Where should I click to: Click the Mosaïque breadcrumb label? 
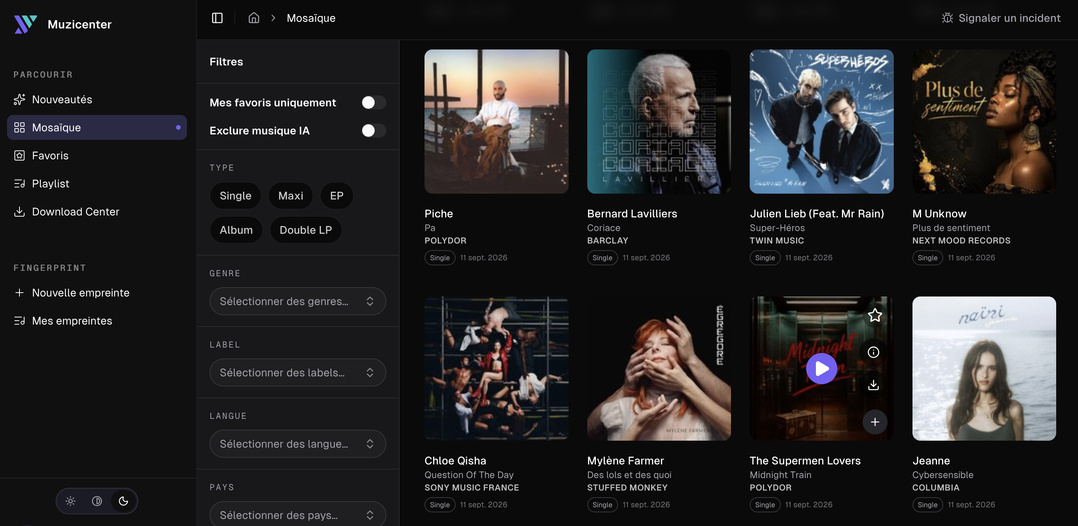click(311, 18)
